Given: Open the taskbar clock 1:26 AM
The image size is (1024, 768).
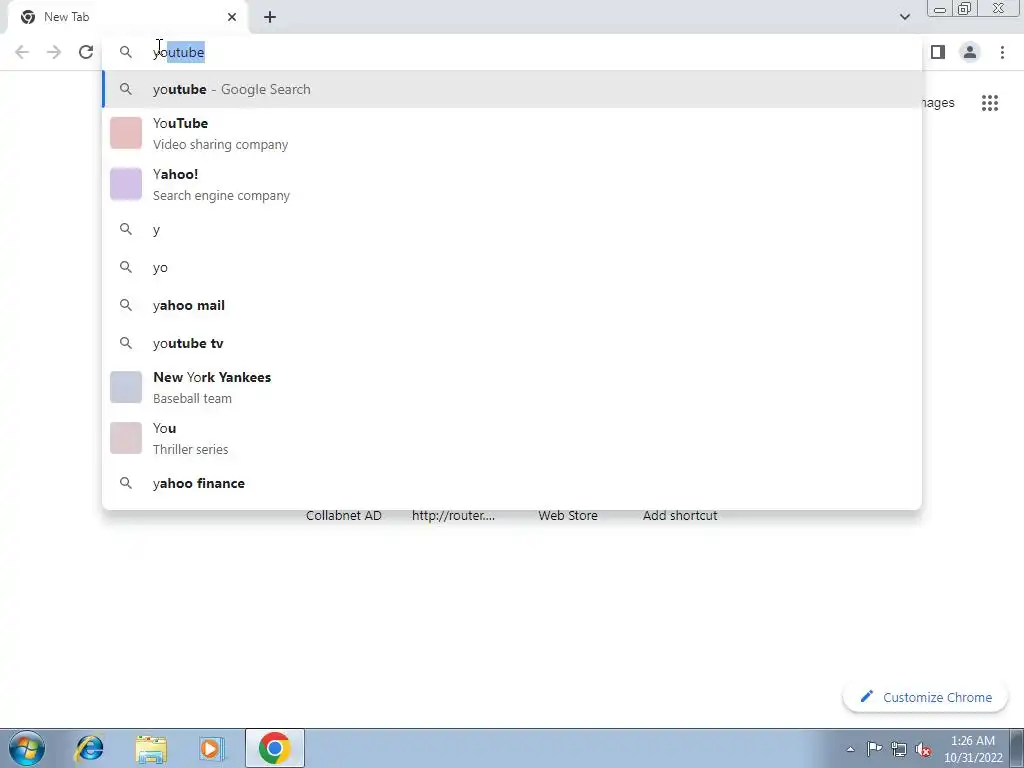Looking at the screenshot, I should click(x=973, y=749).
